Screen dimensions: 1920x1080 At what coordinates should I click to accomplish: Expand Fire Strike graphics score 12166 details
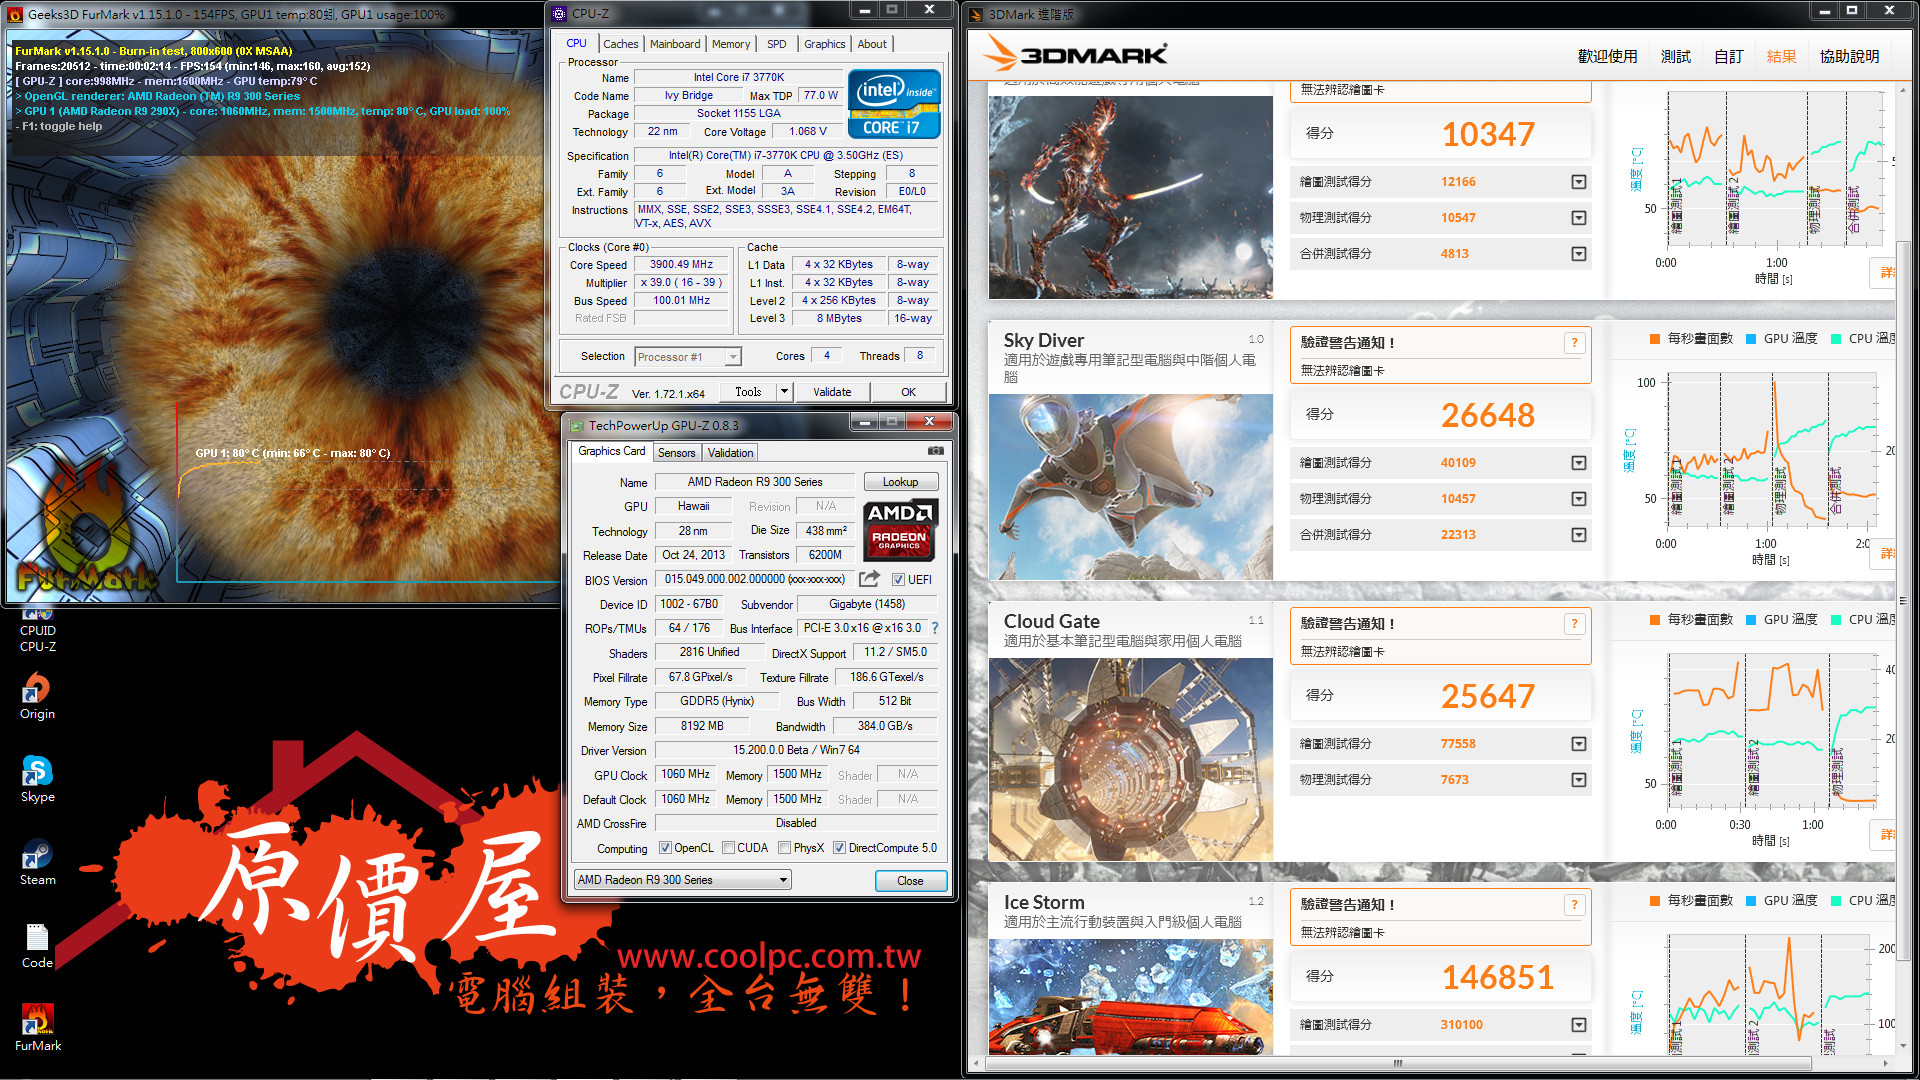(1579, 182)
